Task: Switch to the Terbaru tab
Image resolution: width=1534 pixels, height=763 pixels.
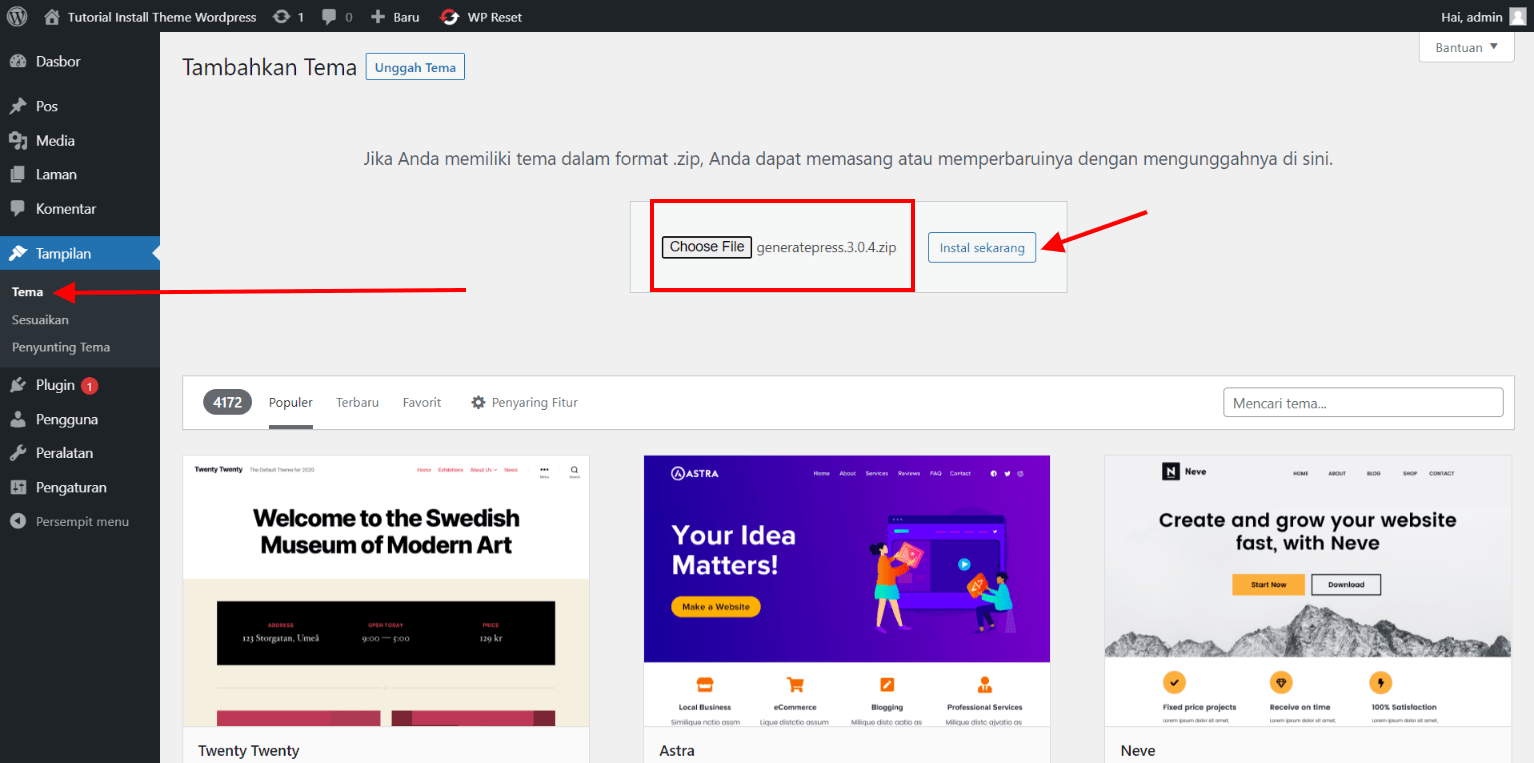Action: pos(357,402)
